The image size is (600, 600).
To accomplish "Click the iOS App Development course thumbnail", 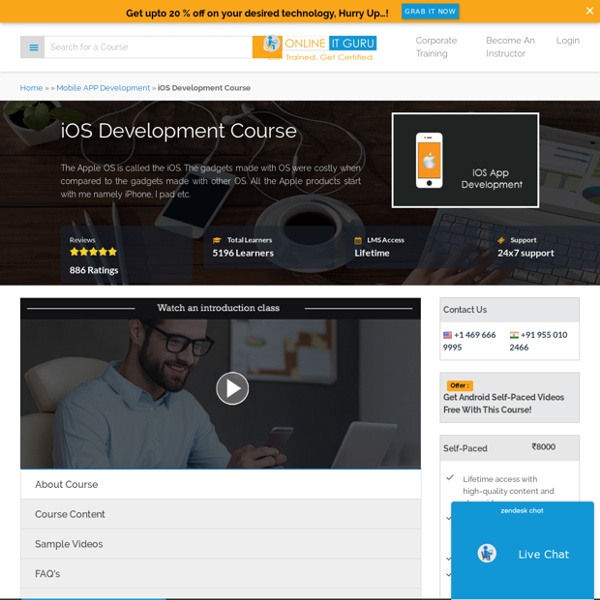I will pyautogui.click(x=465, y=160).
